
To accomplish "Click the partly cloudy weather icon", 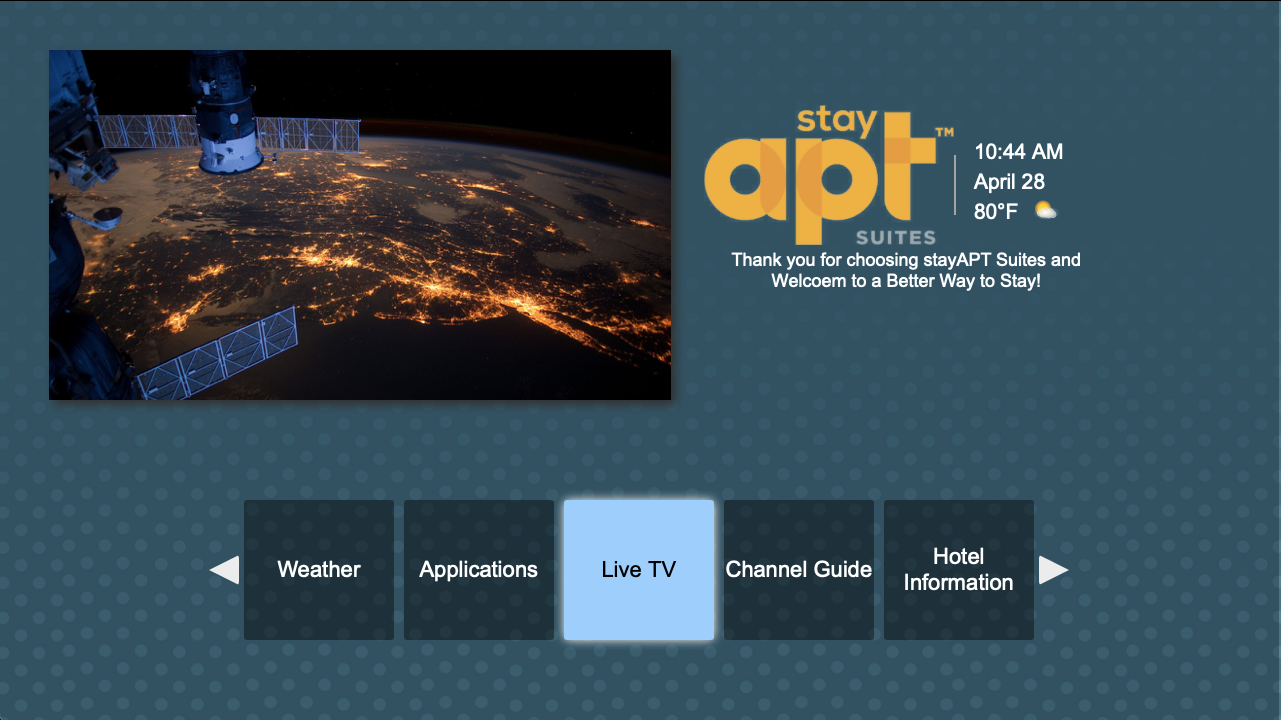I will (1045, 210).
